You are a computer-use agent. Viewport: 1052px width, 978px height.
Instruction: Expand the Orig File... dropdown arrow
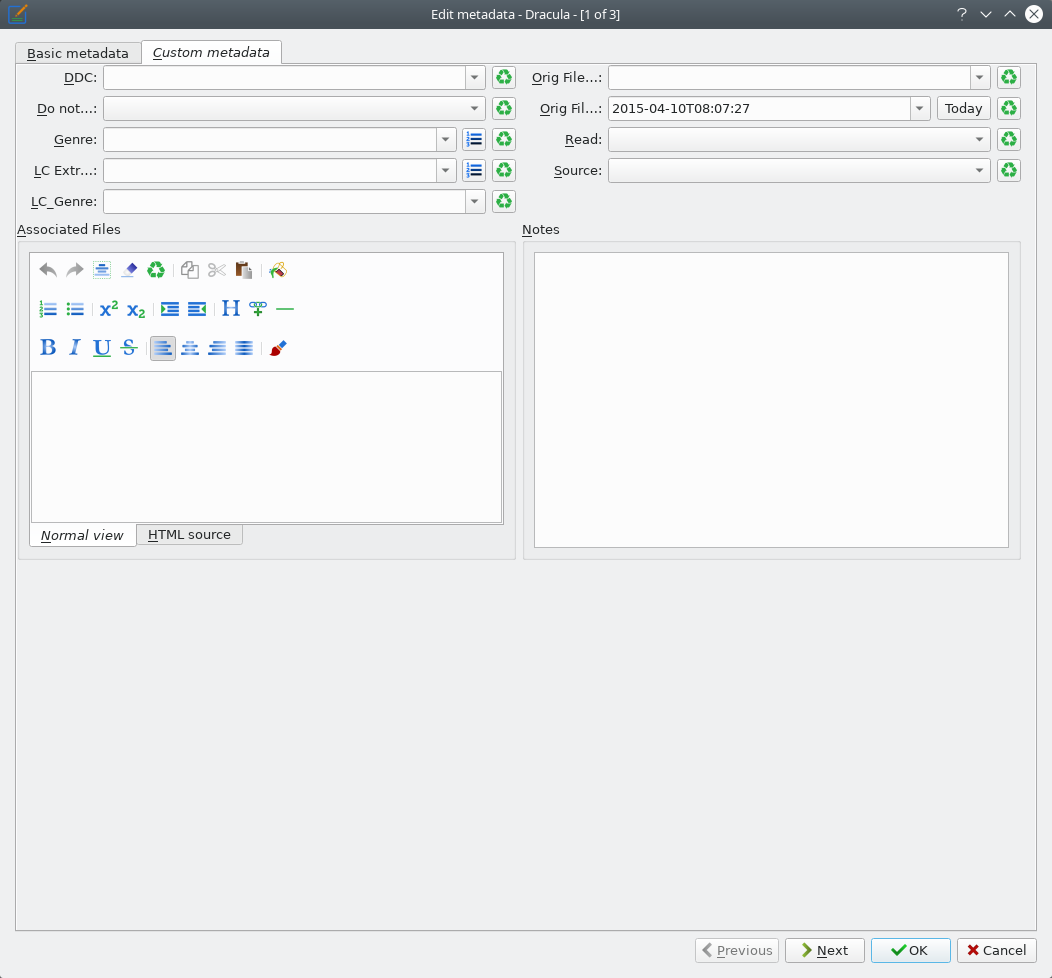click(x=980, y=77)
